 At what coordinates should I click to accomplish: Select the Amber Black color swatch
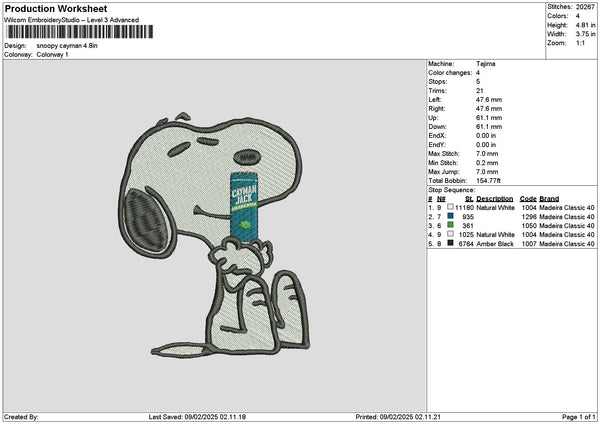click(x=451, y=243)
